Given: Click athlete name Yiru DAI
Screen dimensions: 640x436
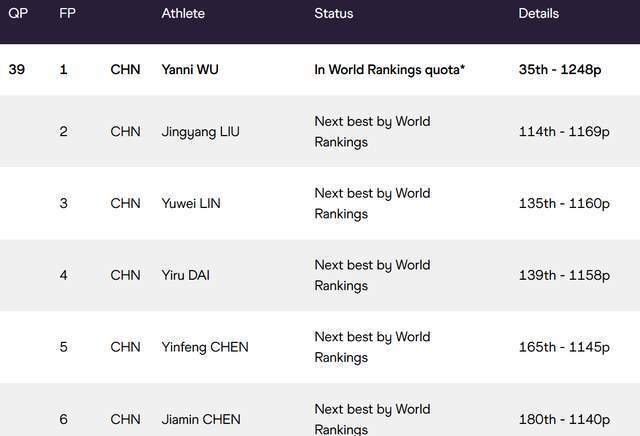Looking at the screenshot, I should point(188,275).
